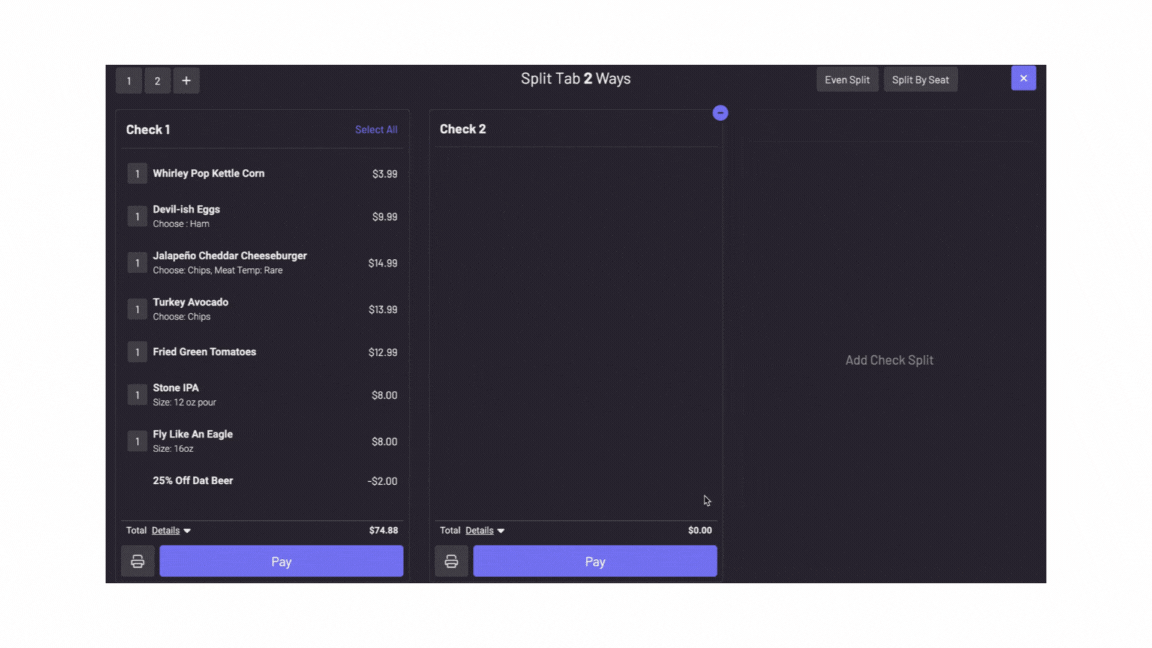The height and width of the screenshot is (648, 1152).
Task: Add a new split with plus icon
Action: [186, 81]
